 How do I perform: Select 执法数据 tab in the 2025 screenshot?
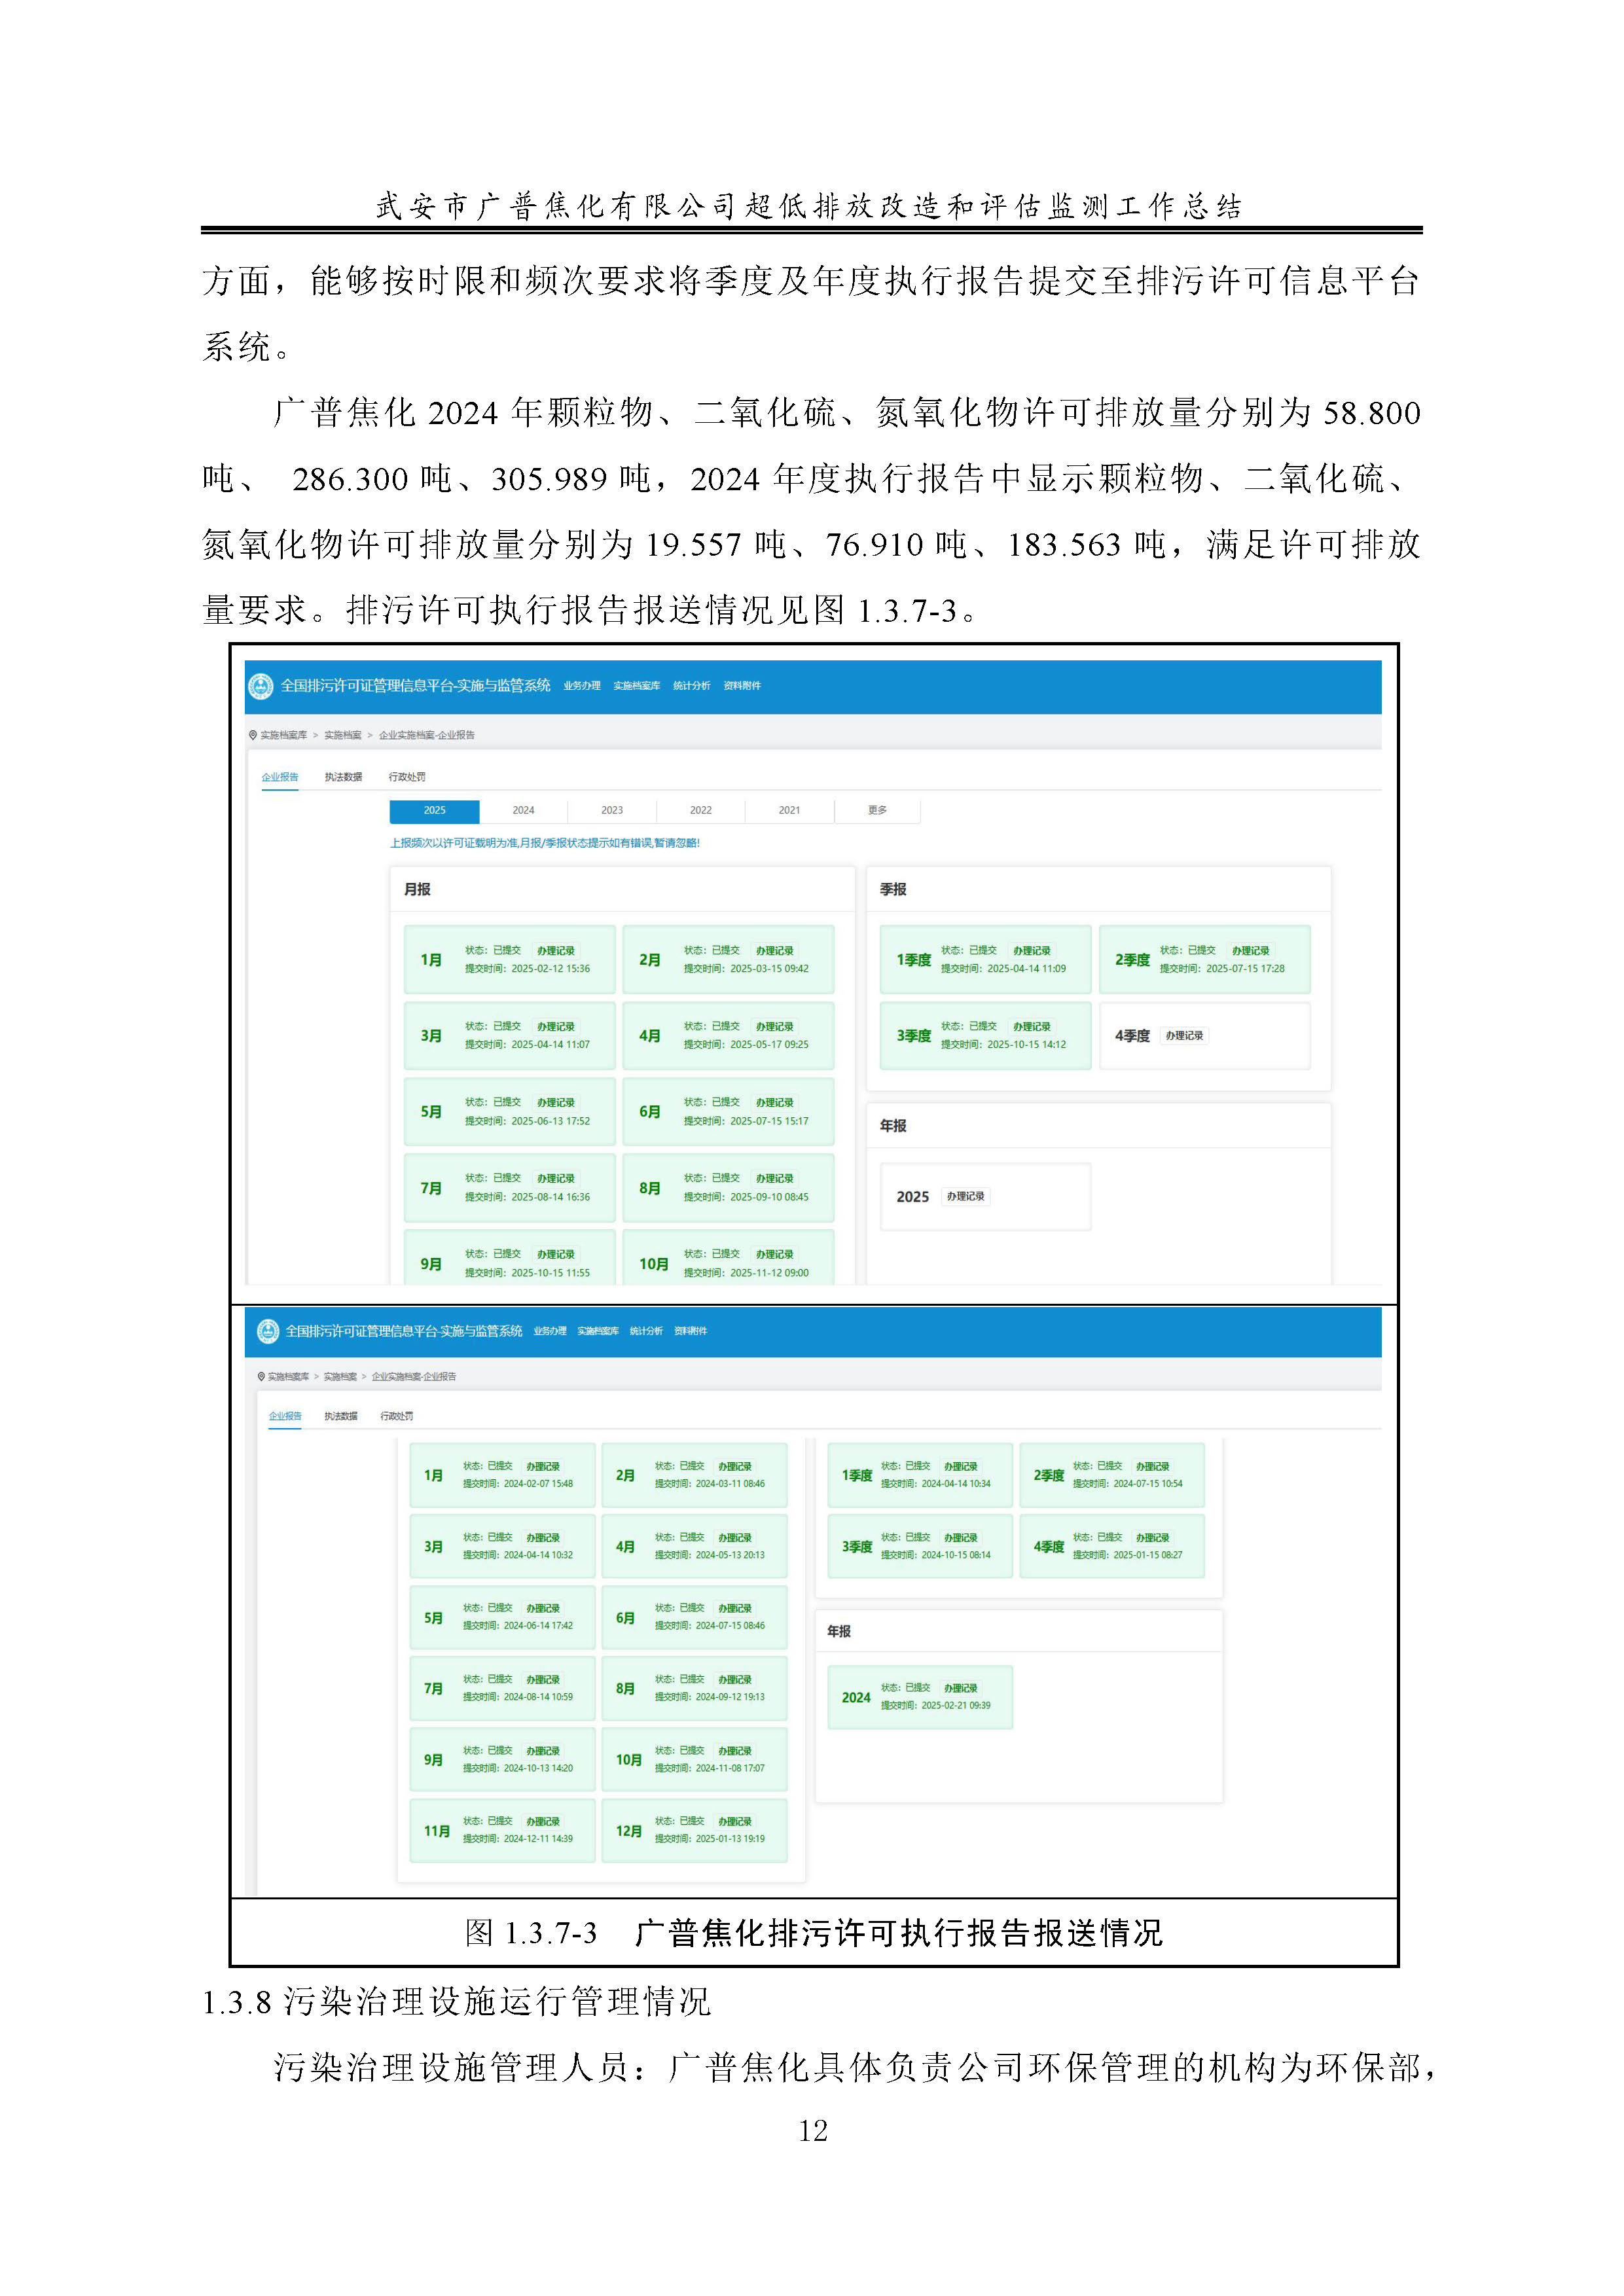point(343,777)
